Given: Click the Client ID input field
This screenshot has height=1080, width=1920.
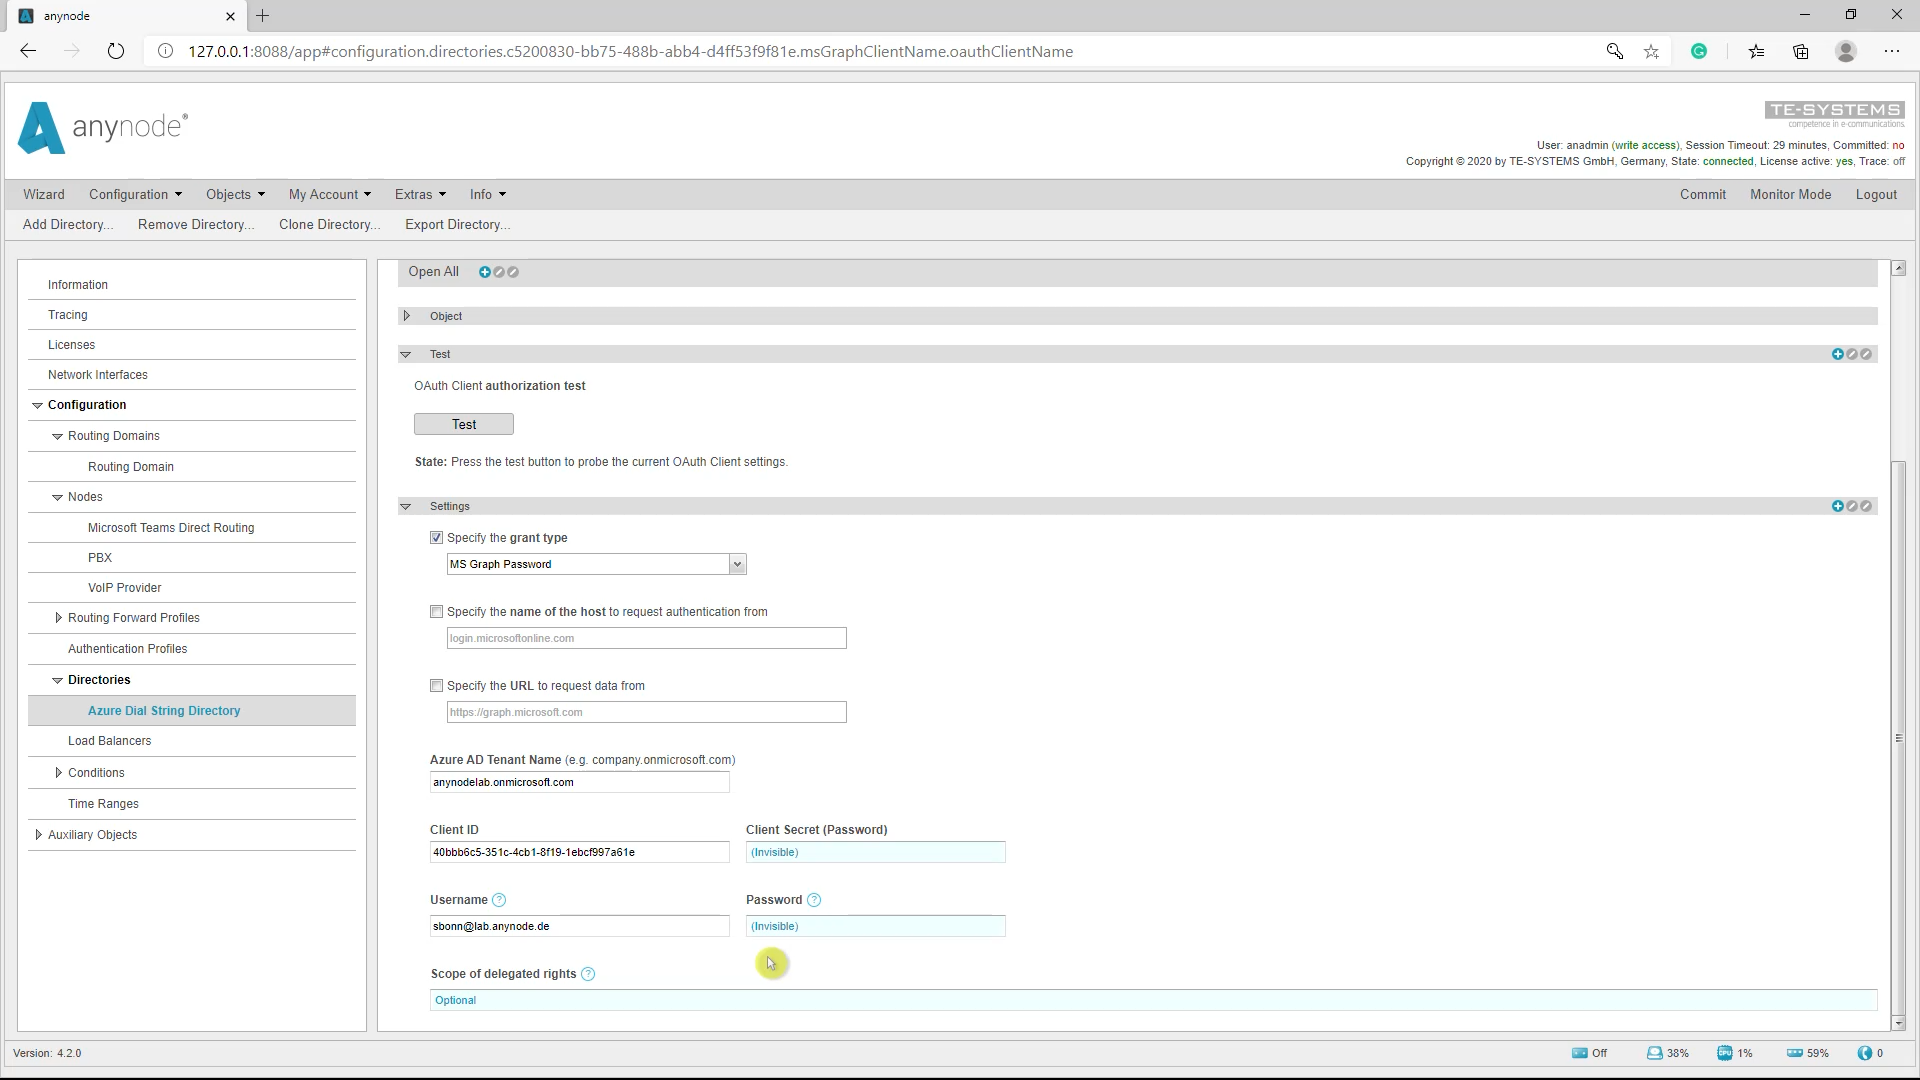Looking at the screenshot, I should point(580,852).
